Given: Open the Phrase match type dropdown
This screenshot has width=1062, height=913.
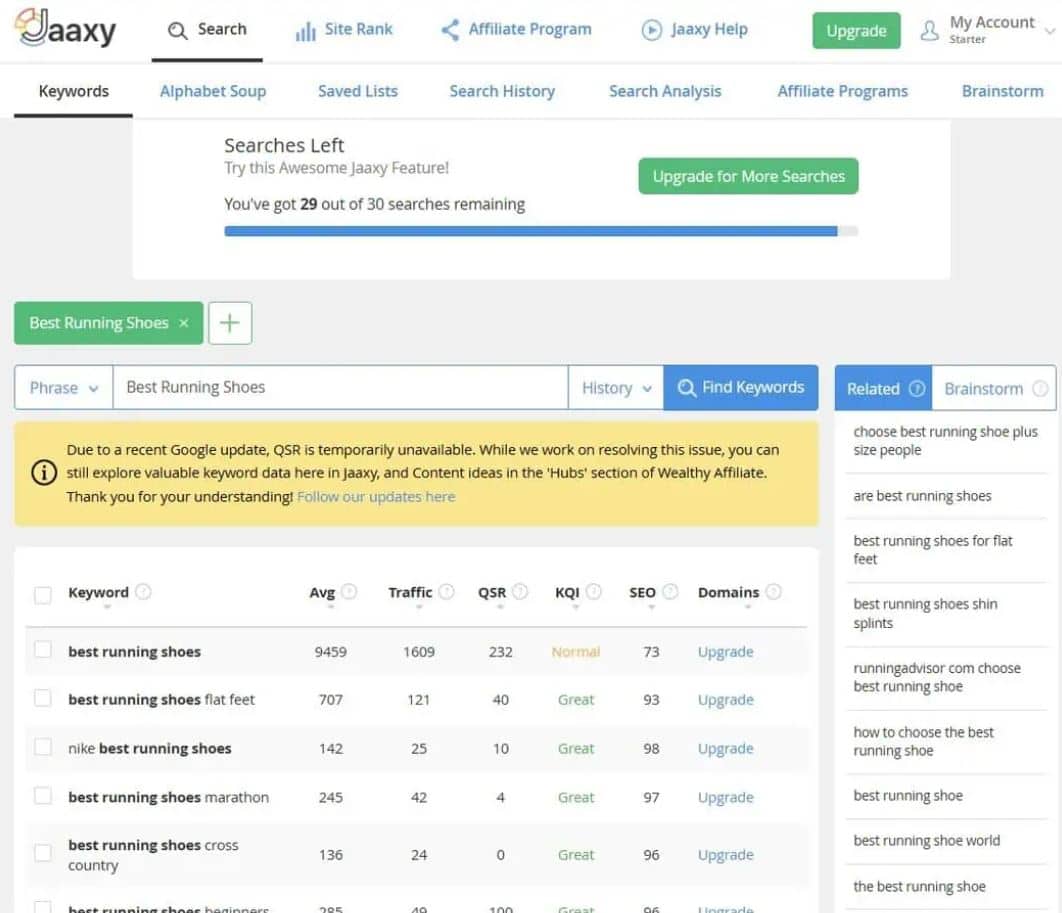Looking at the screenshot, I should click(x=64, y=387).
